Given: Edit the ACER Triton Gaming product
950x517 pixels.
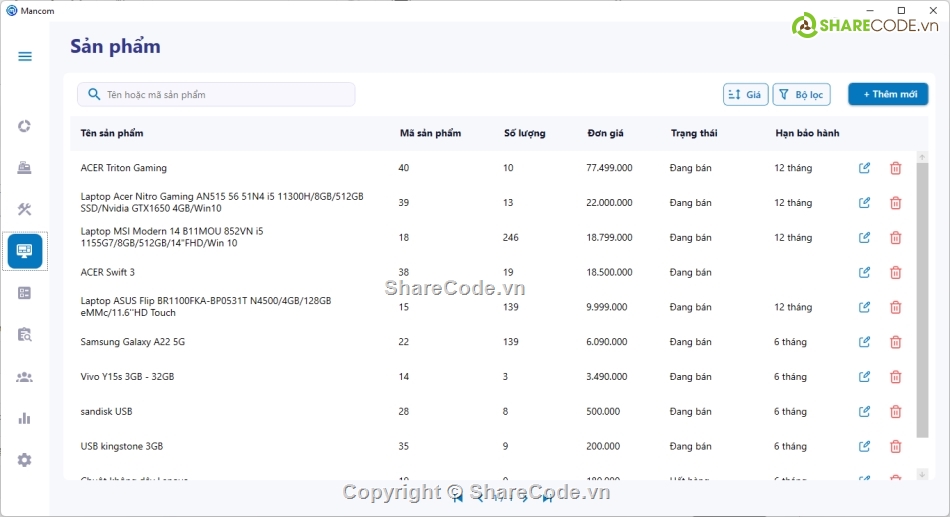Looking at the screenshot, I should (x=864, y=168).
